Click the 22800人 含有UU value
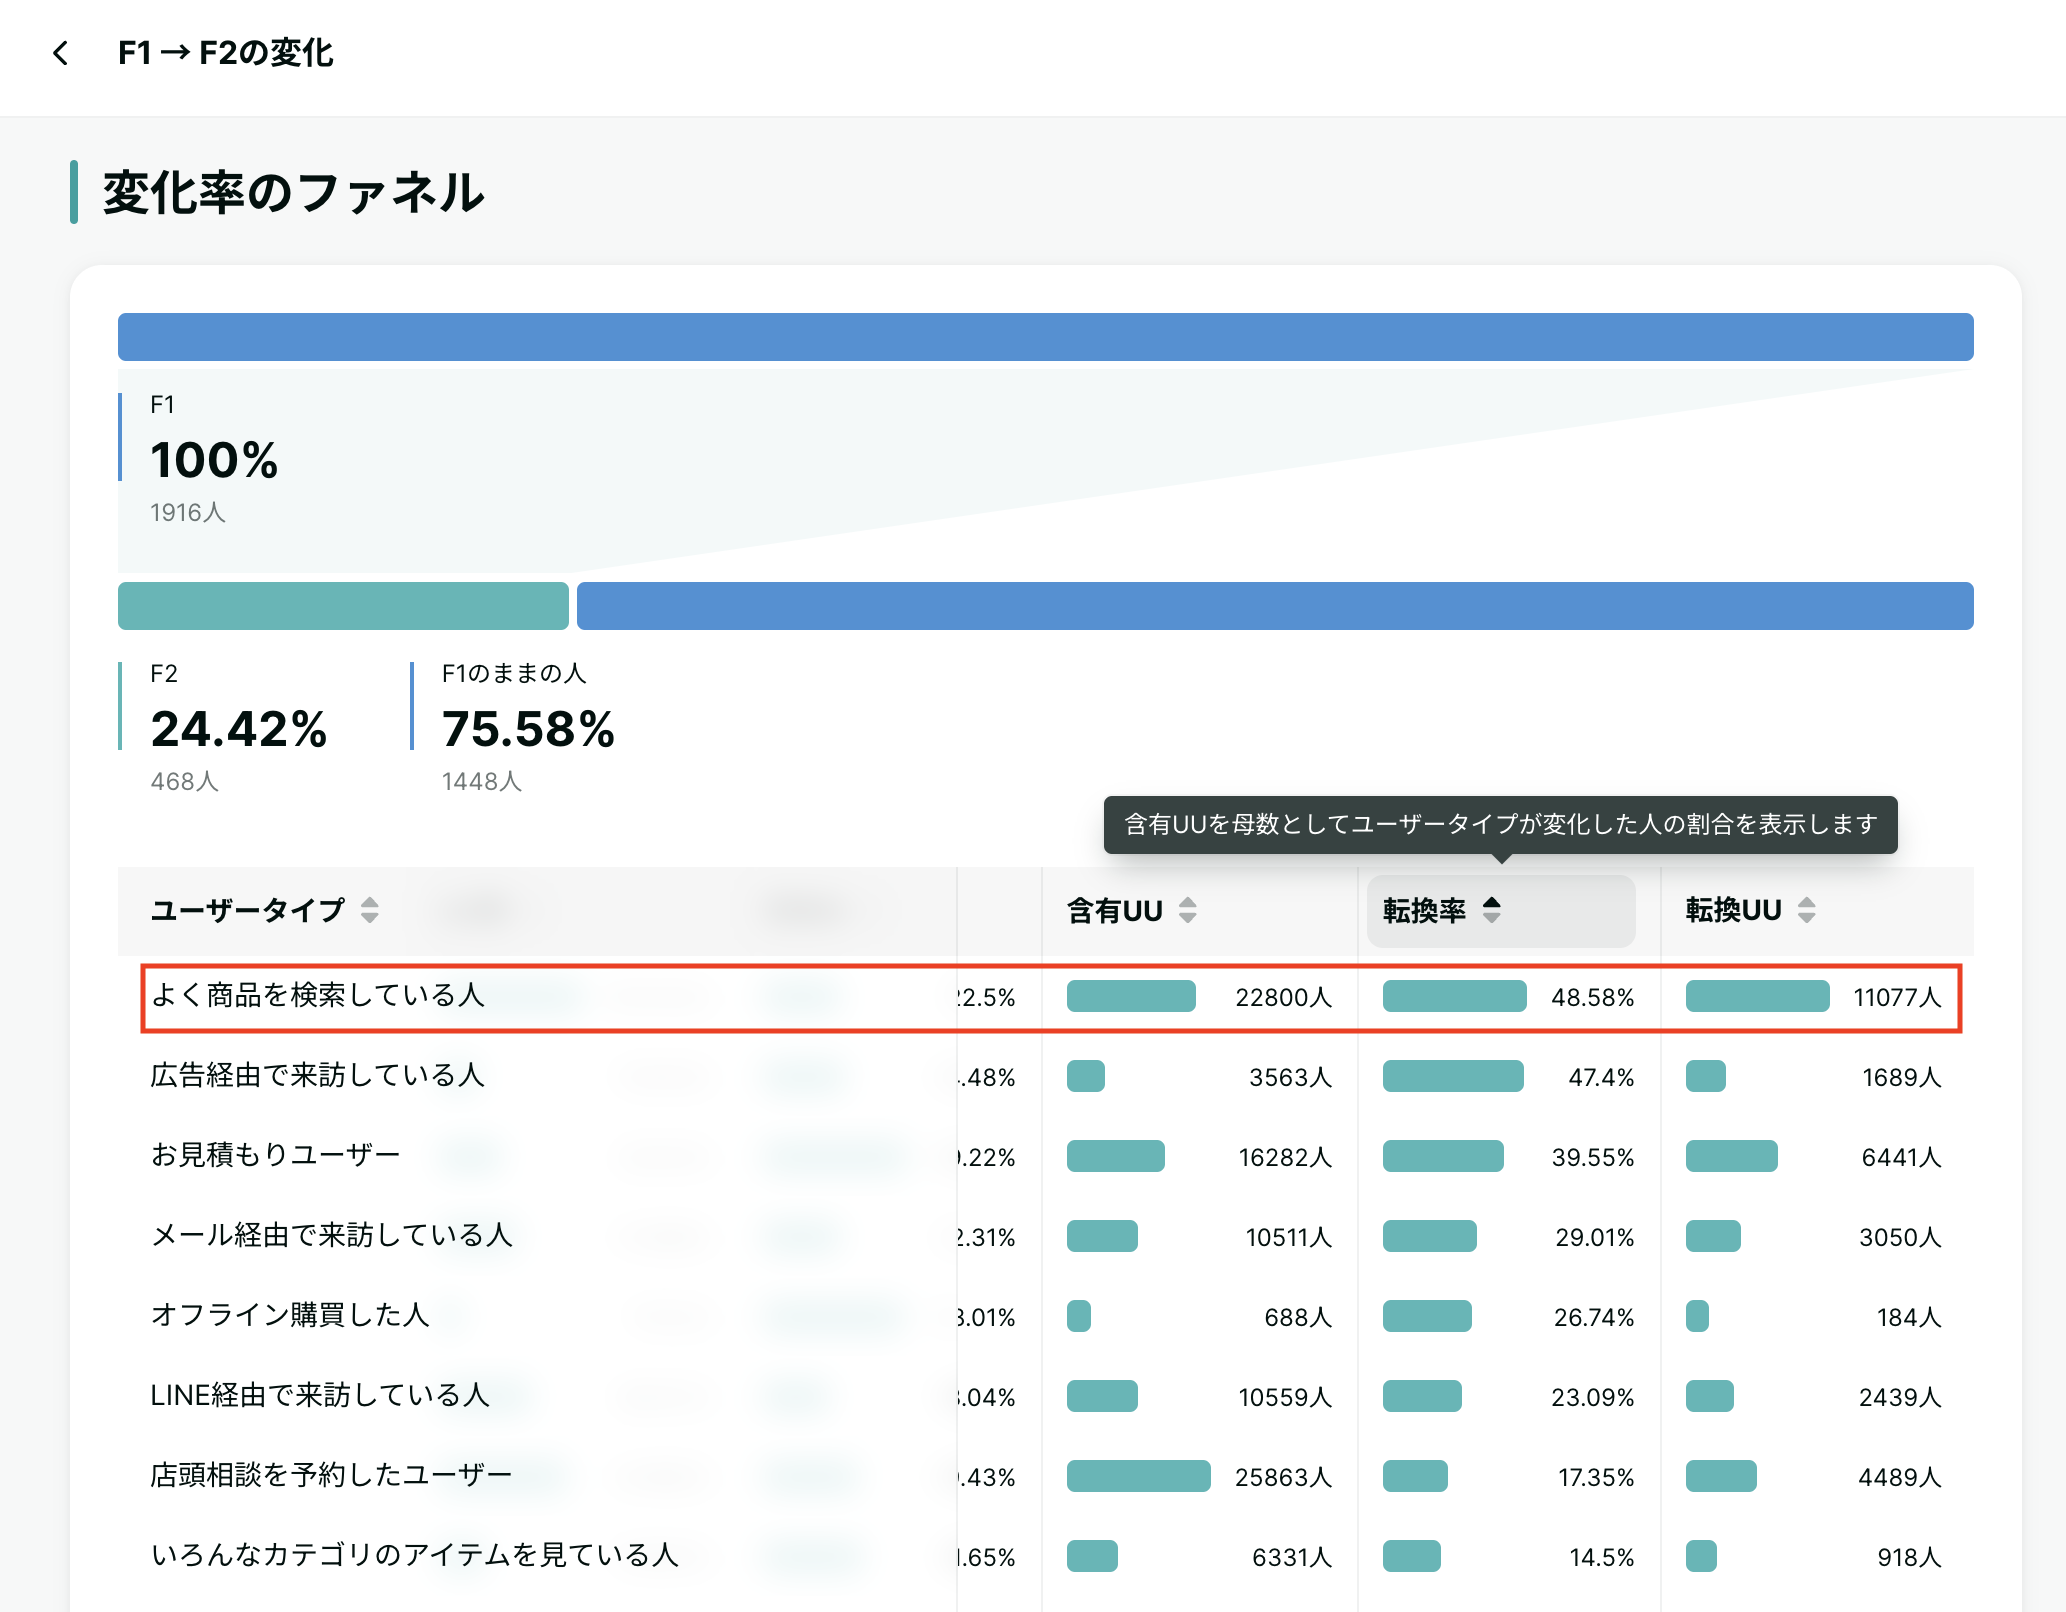 1284,997
